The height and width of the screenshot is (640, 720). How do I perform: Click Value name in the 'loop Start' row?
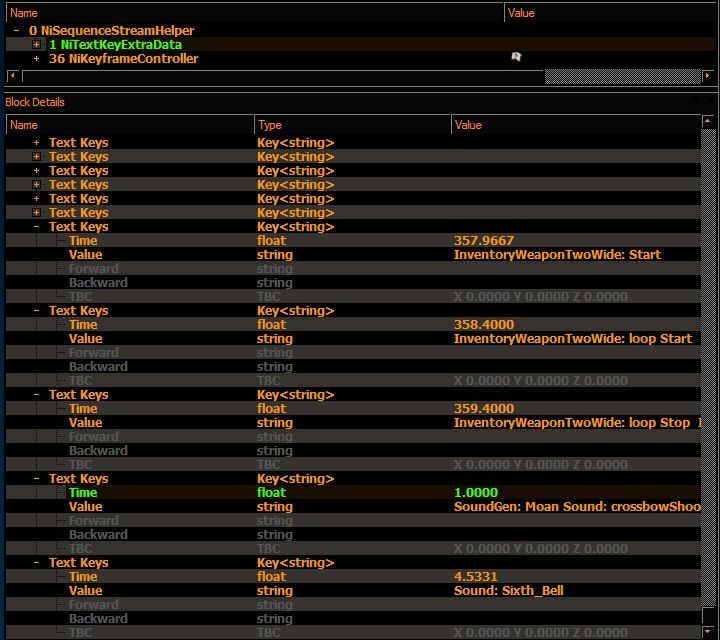pyautogui.click(x=85, y=339)
